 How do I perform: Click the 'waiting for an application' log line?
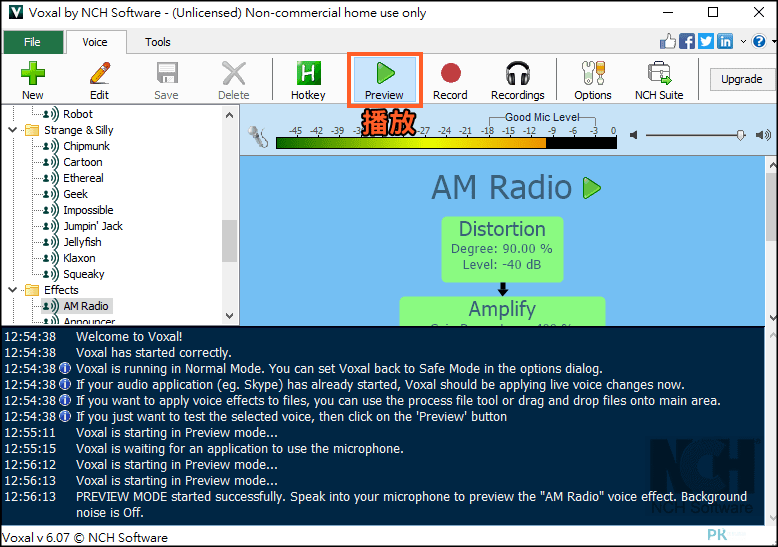(x=240, y=449)
